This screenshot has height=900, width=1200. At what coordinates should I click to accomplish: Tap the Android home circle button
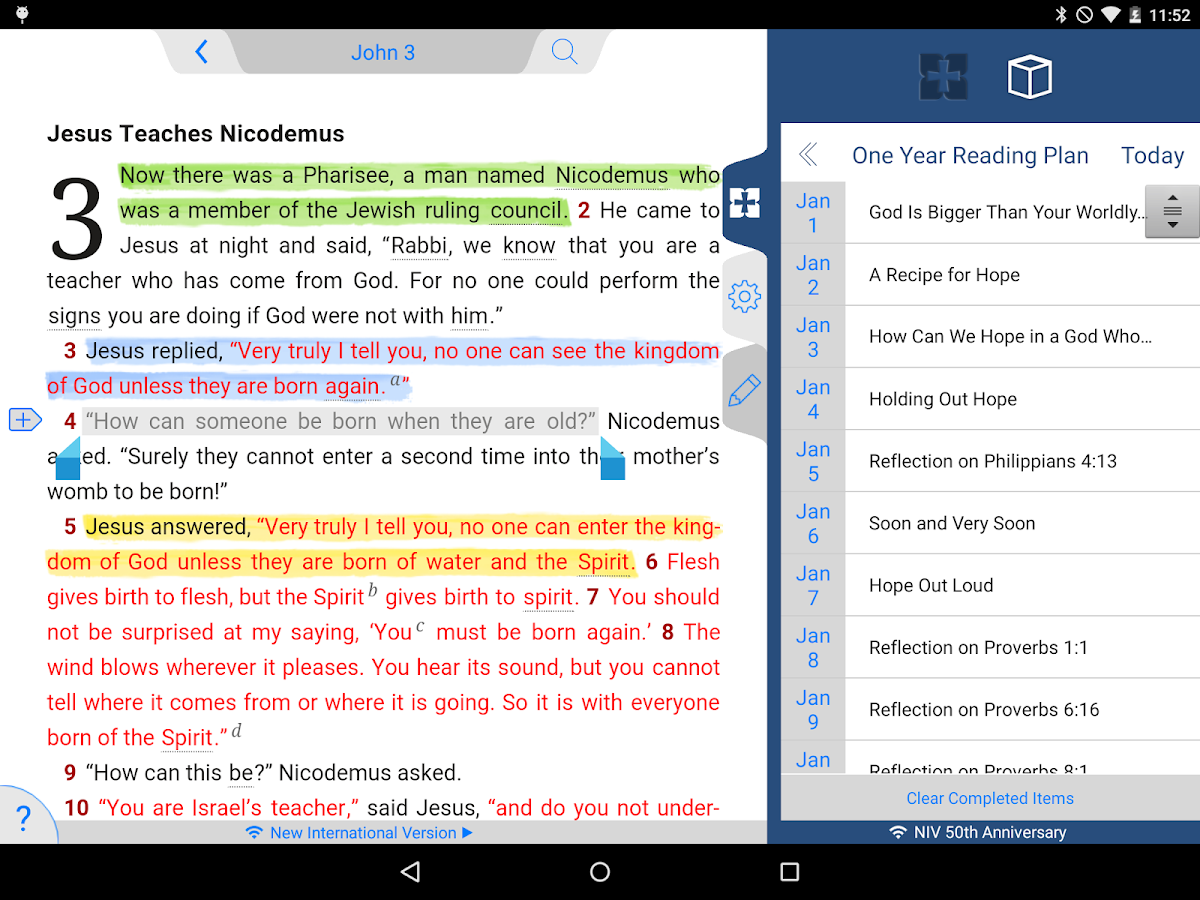tap(600, 872)
